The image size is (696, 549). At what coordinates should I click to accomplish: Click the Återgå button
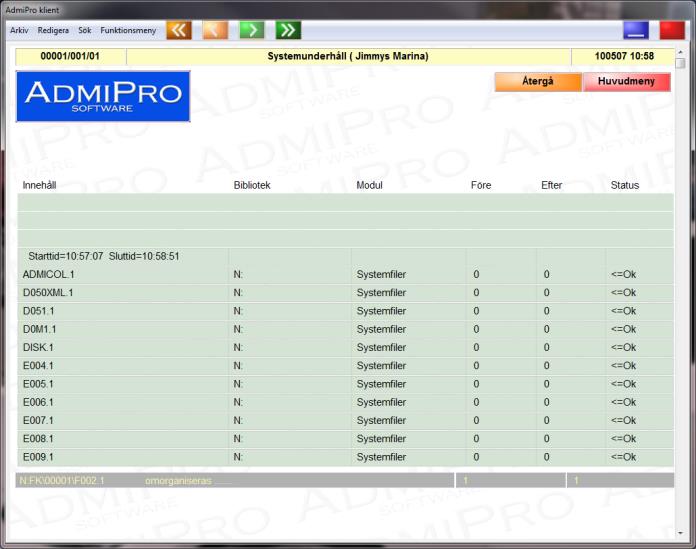point(538,82)
